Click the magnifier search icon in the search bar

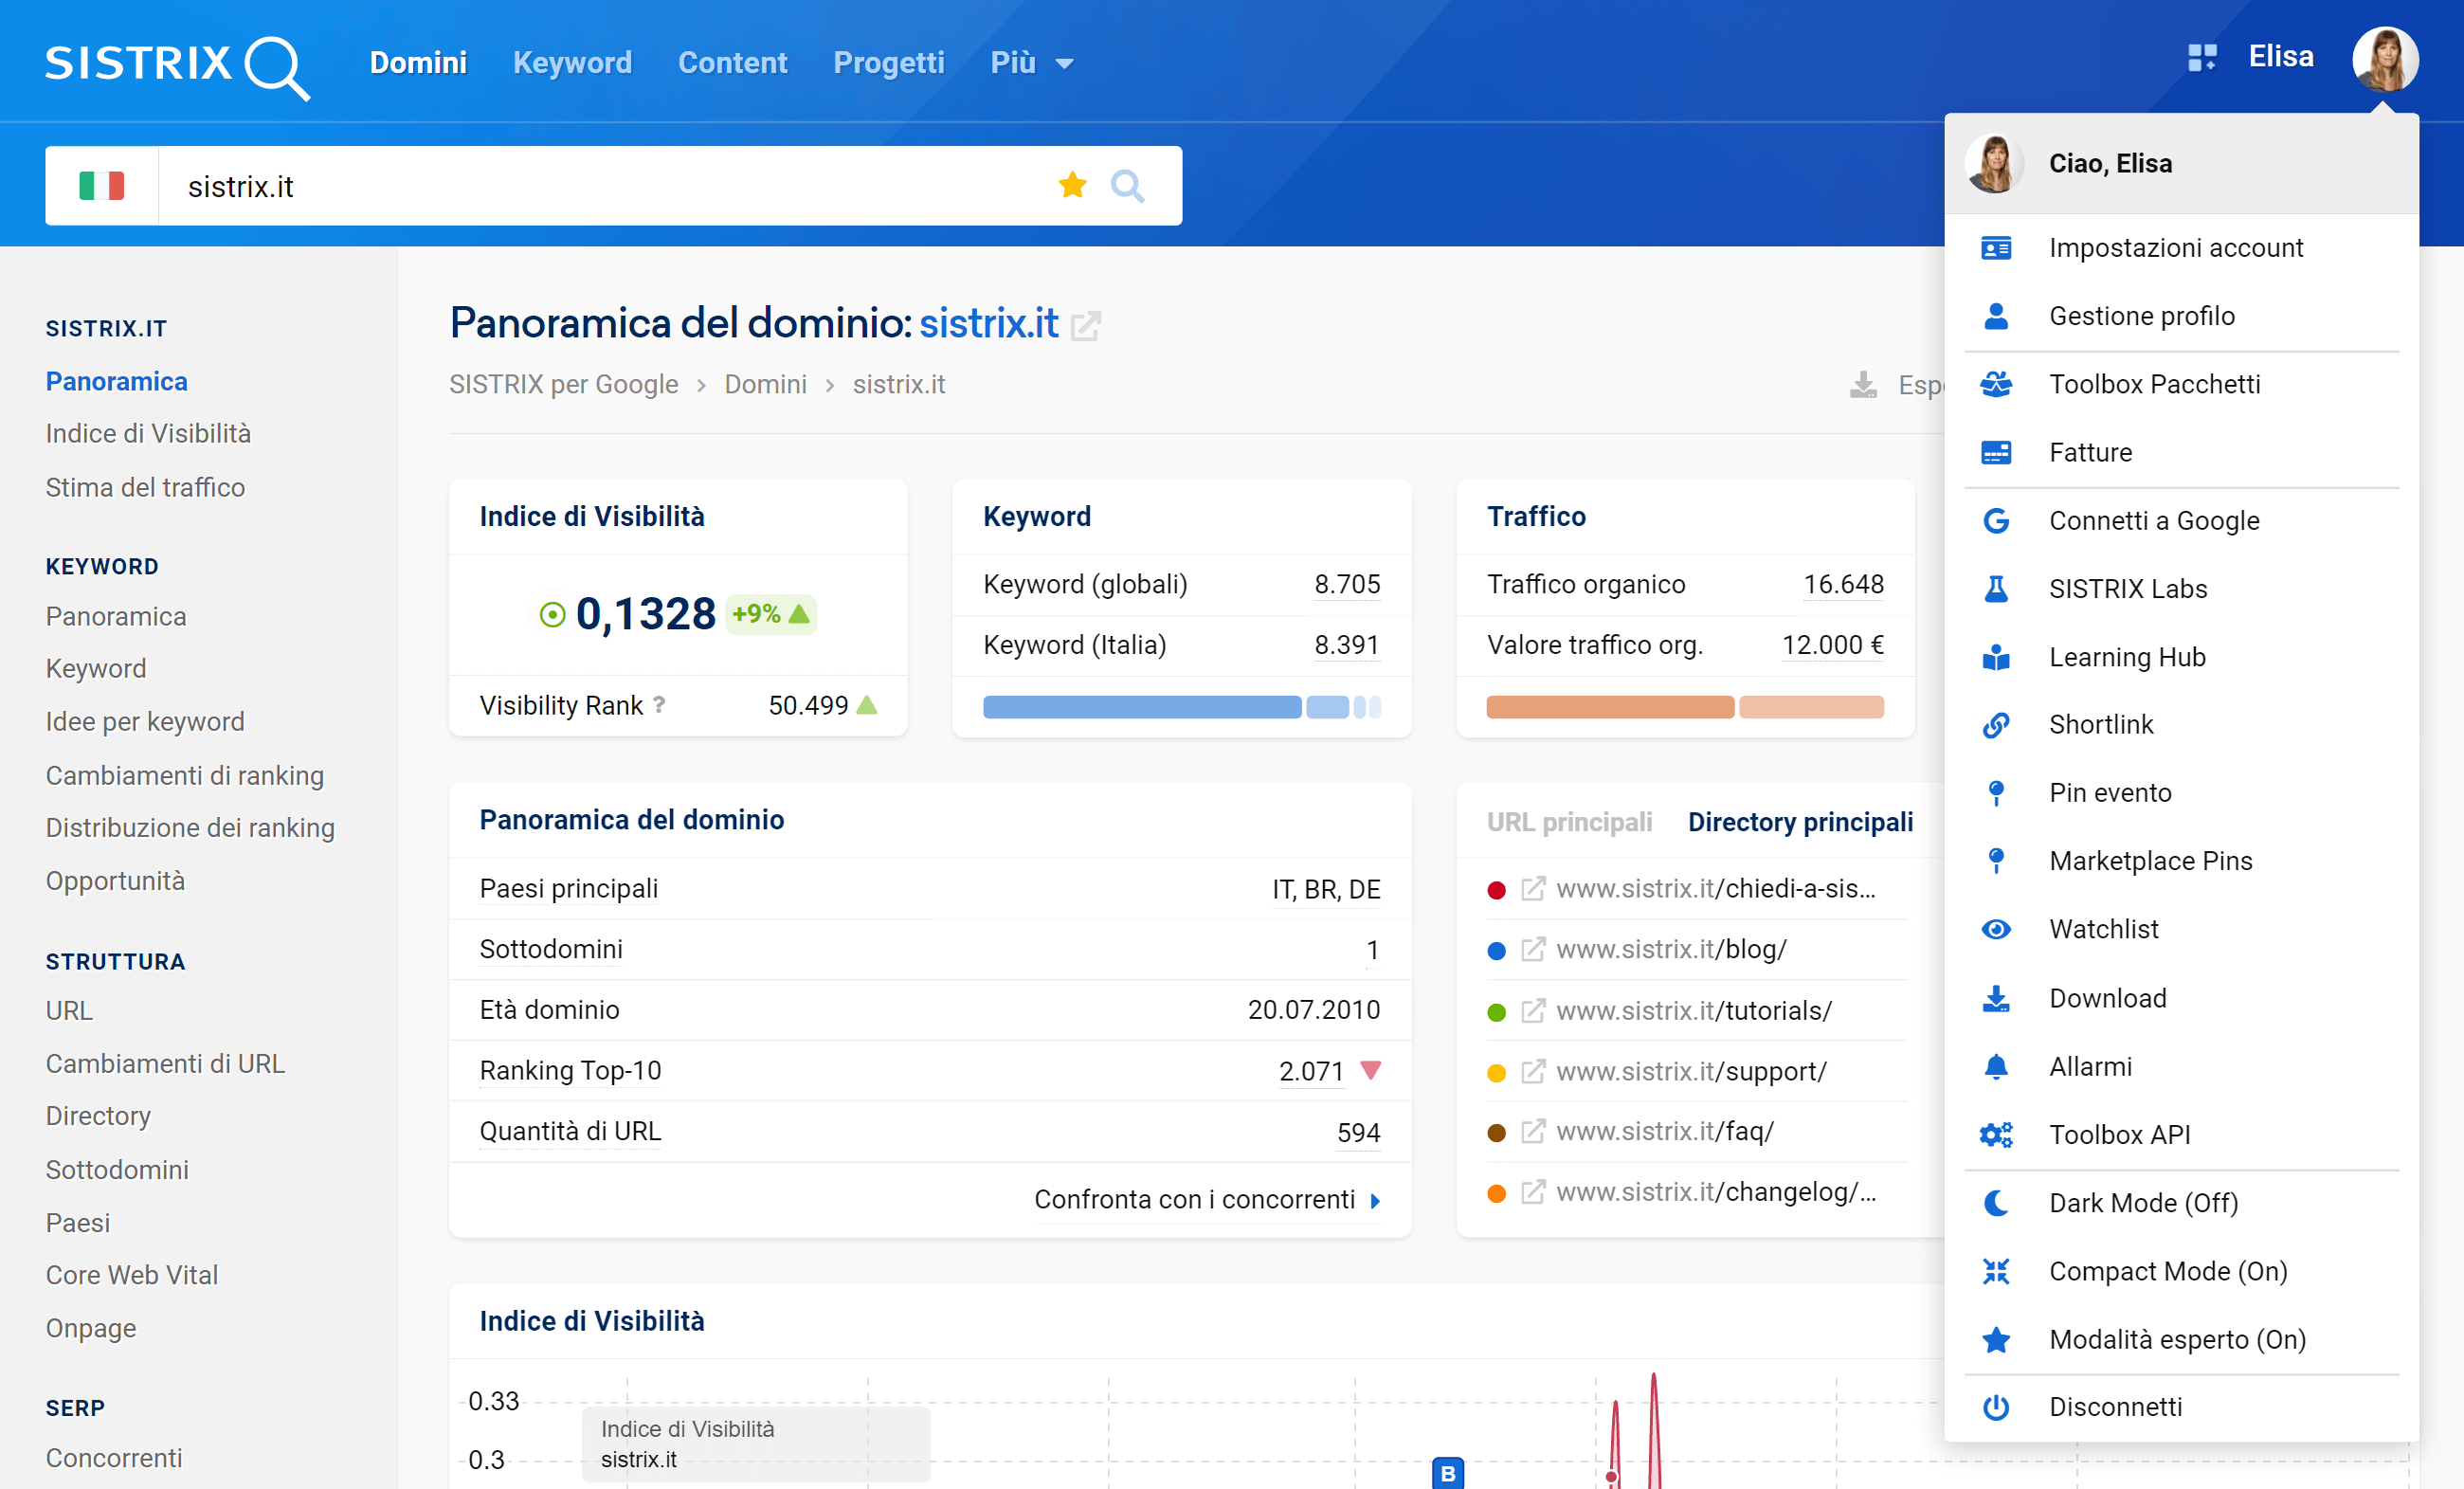(x=1127, y=186)
